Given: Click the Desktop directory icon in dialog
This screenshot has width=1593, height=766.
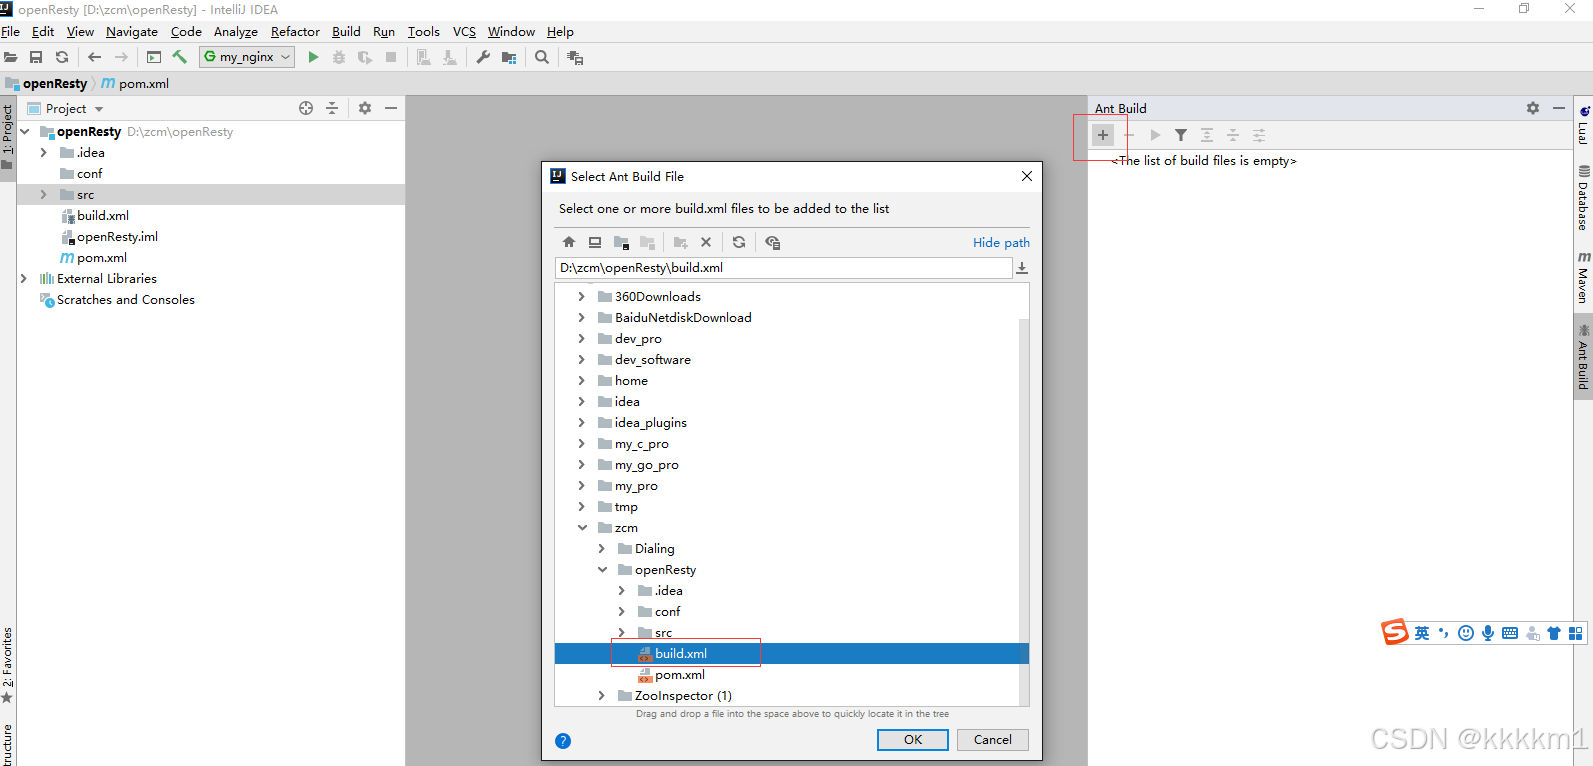Looking at the screenshot, I should click(595, 242).
